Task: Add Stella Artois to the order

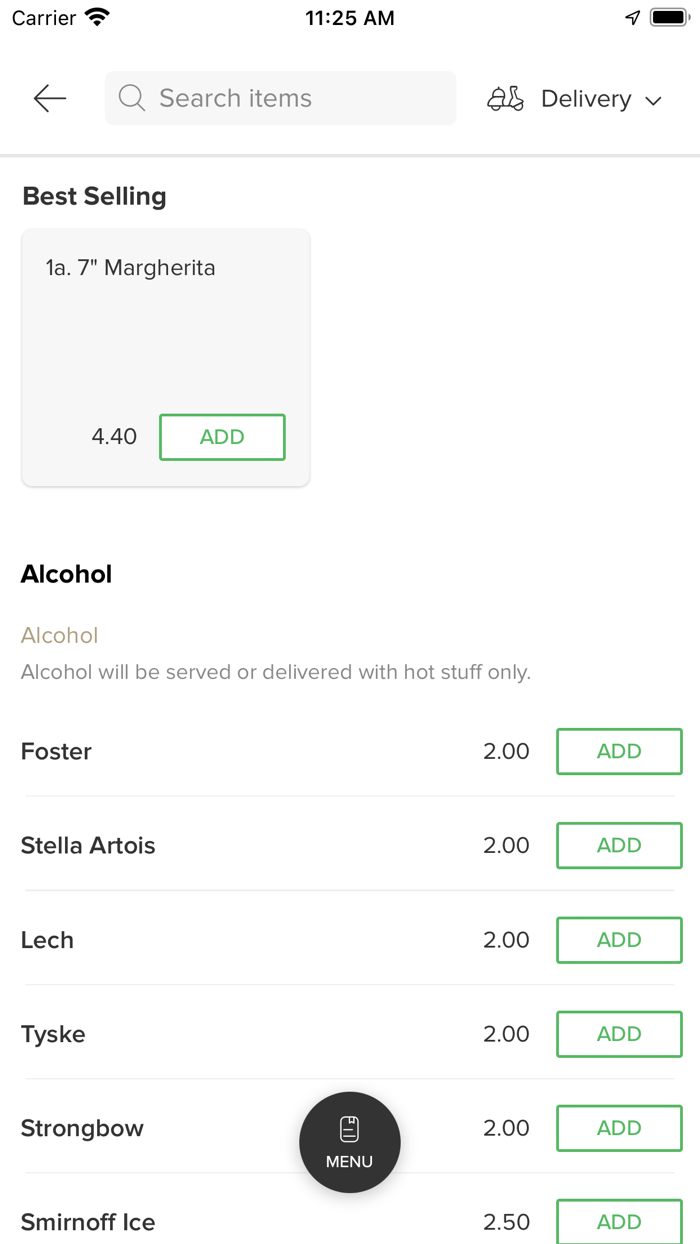Action: pos(619,845)
